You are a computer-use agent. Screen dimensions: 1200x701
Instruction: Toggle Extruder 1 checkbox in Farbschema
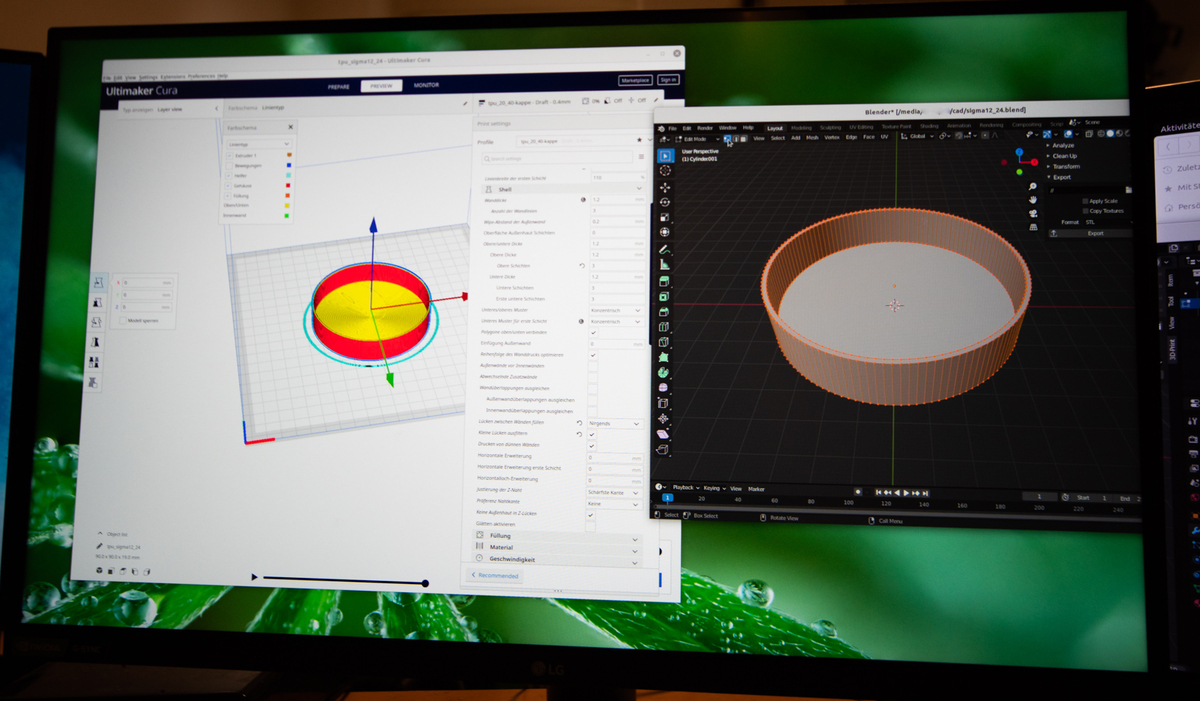tap(229, 156)
